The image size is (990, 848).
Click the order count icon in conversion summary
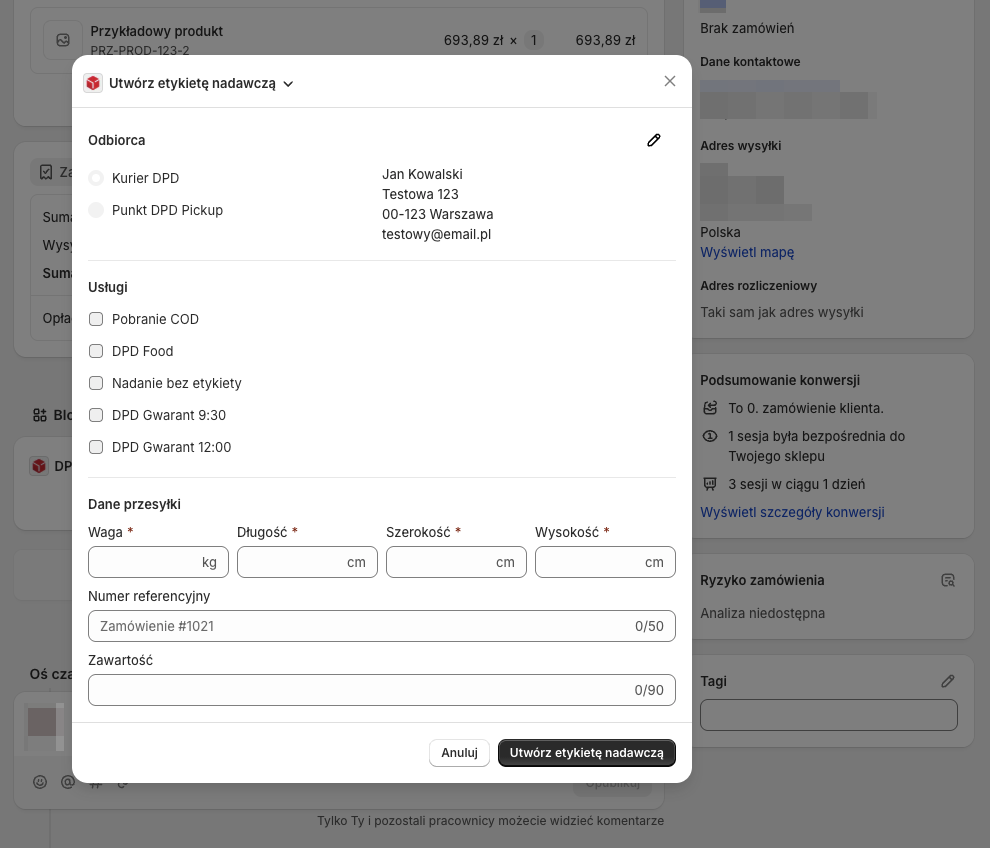pos(710,409)
